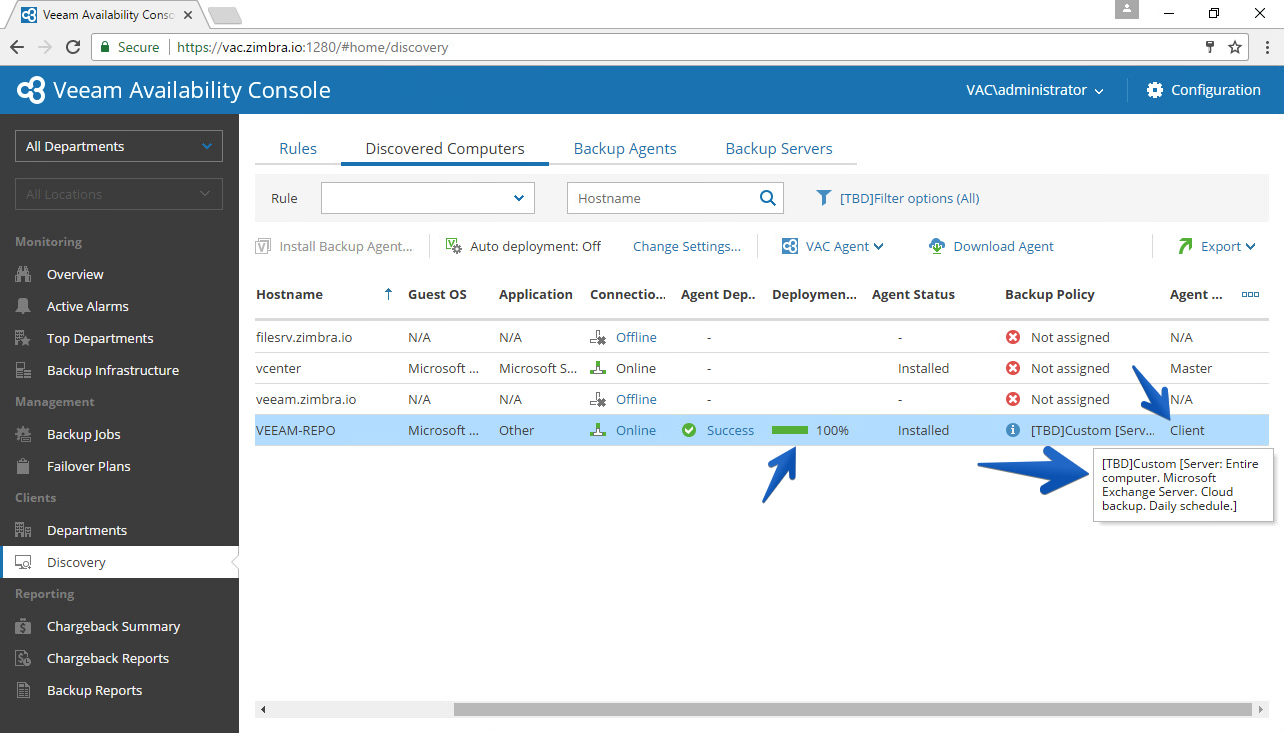Click the green Success check icon
Screen dimensions: 1284x733
point(689,430)
